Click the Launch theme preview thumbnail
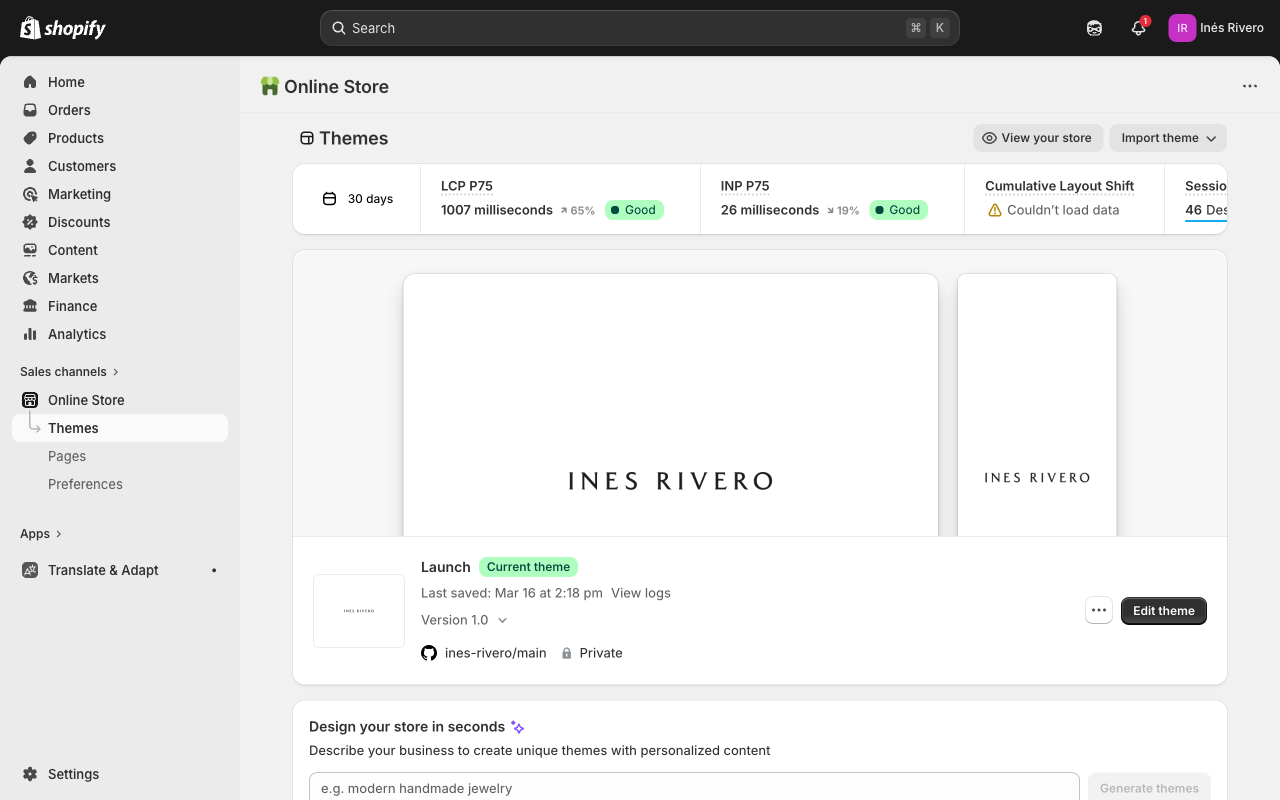The height and width of the screenshot is (800, 1280). coord(358,610)
